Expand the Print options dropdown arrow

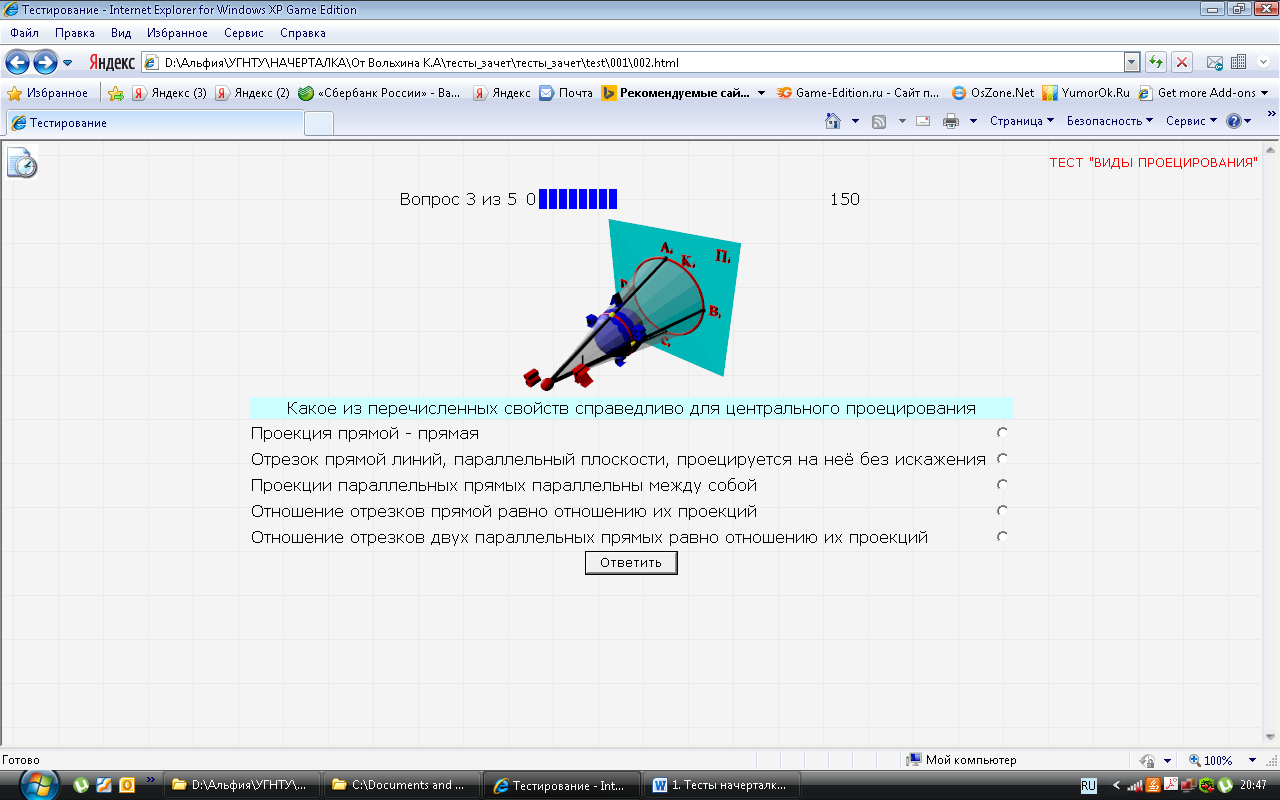973,121
